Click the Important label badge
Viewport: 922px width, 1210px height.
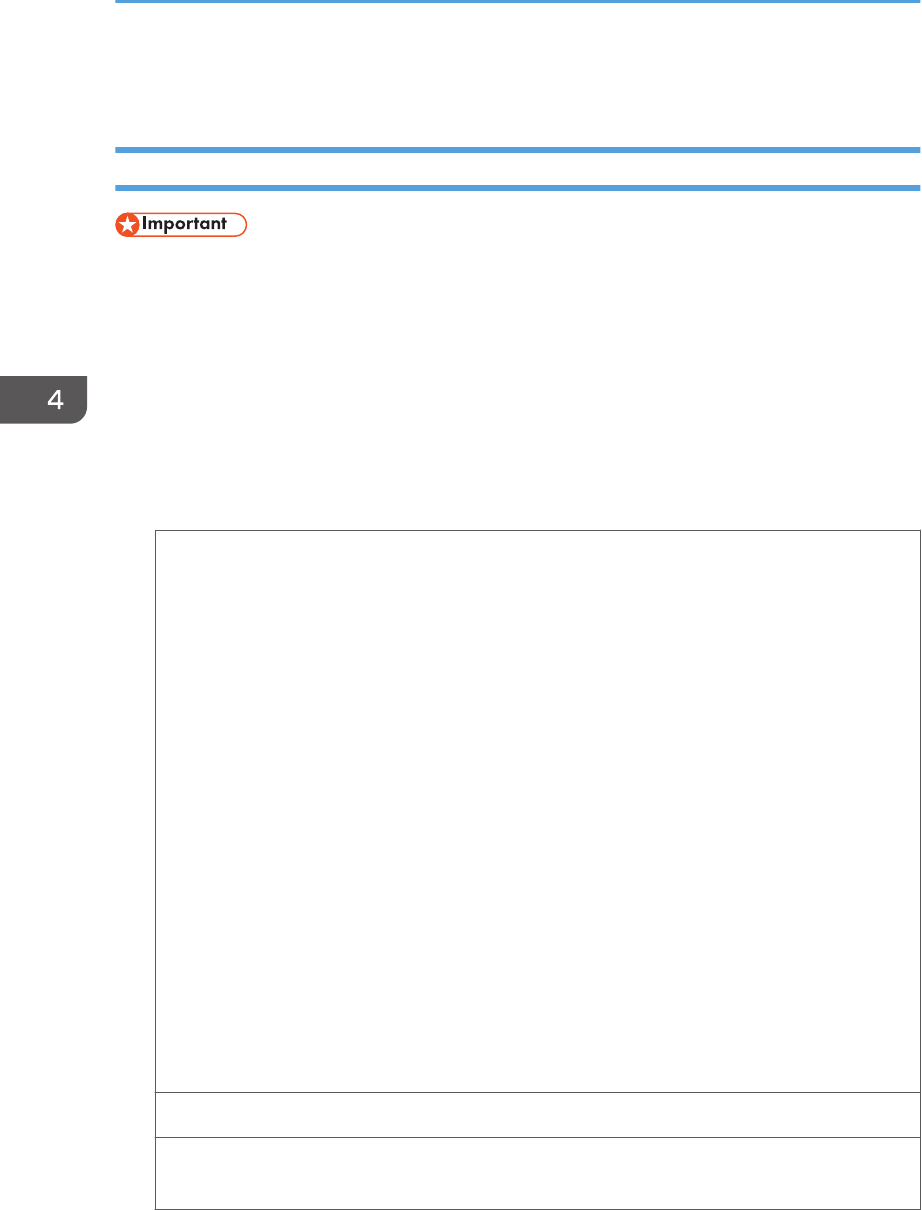pyautogui.click(x=181, y=225)
